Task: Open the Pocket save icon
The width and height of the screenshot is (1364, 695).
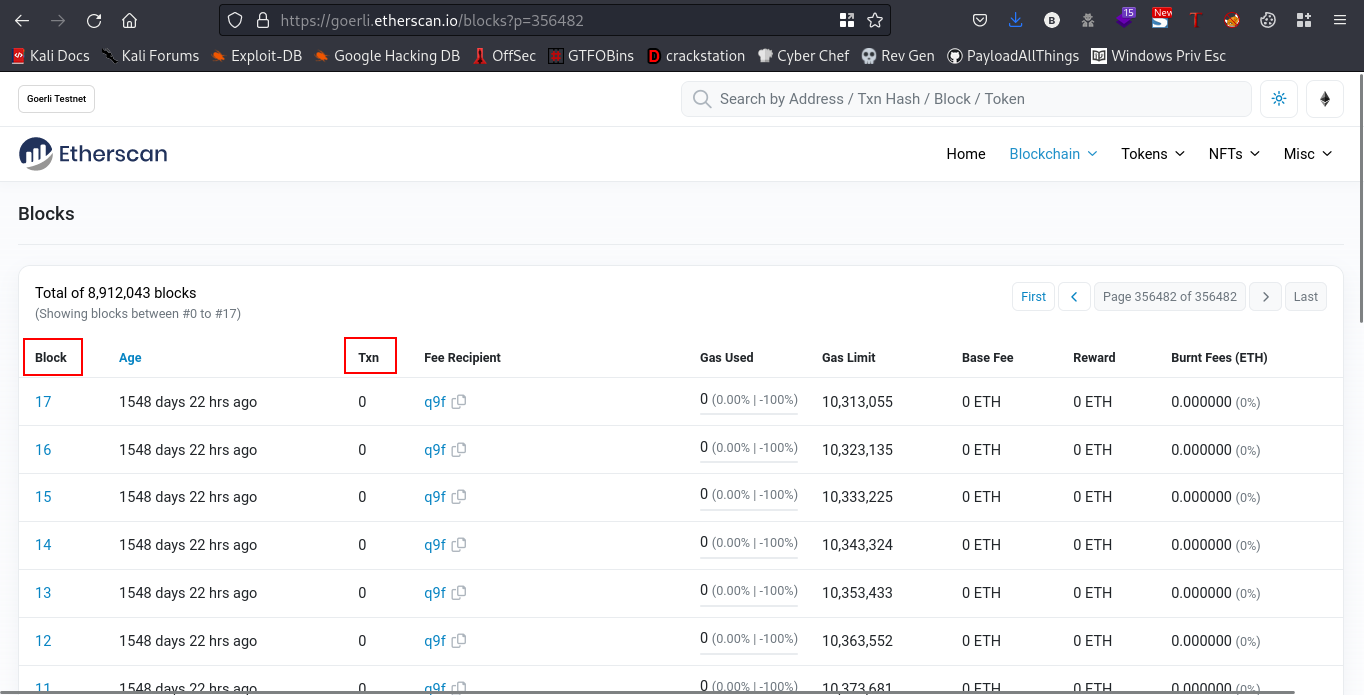Action: 980,20
